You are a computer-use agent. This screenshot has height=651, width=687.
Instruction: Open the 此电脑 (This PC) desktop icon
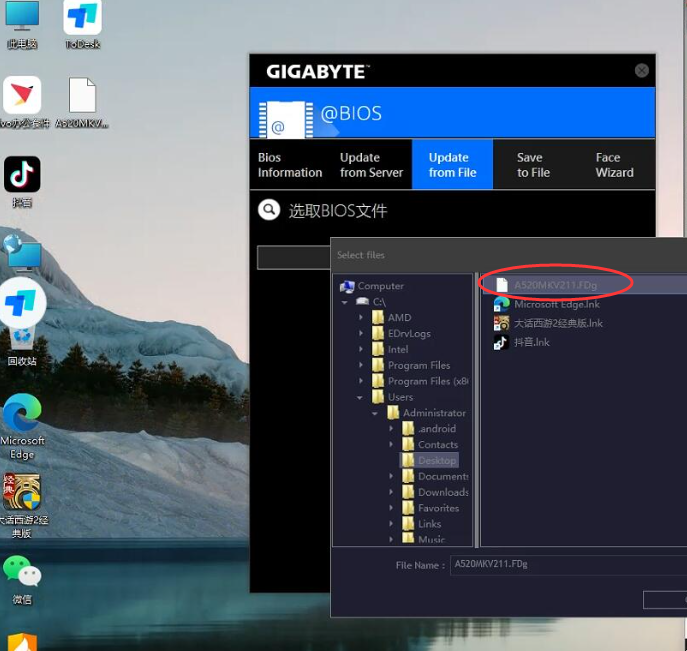point(22,17)
